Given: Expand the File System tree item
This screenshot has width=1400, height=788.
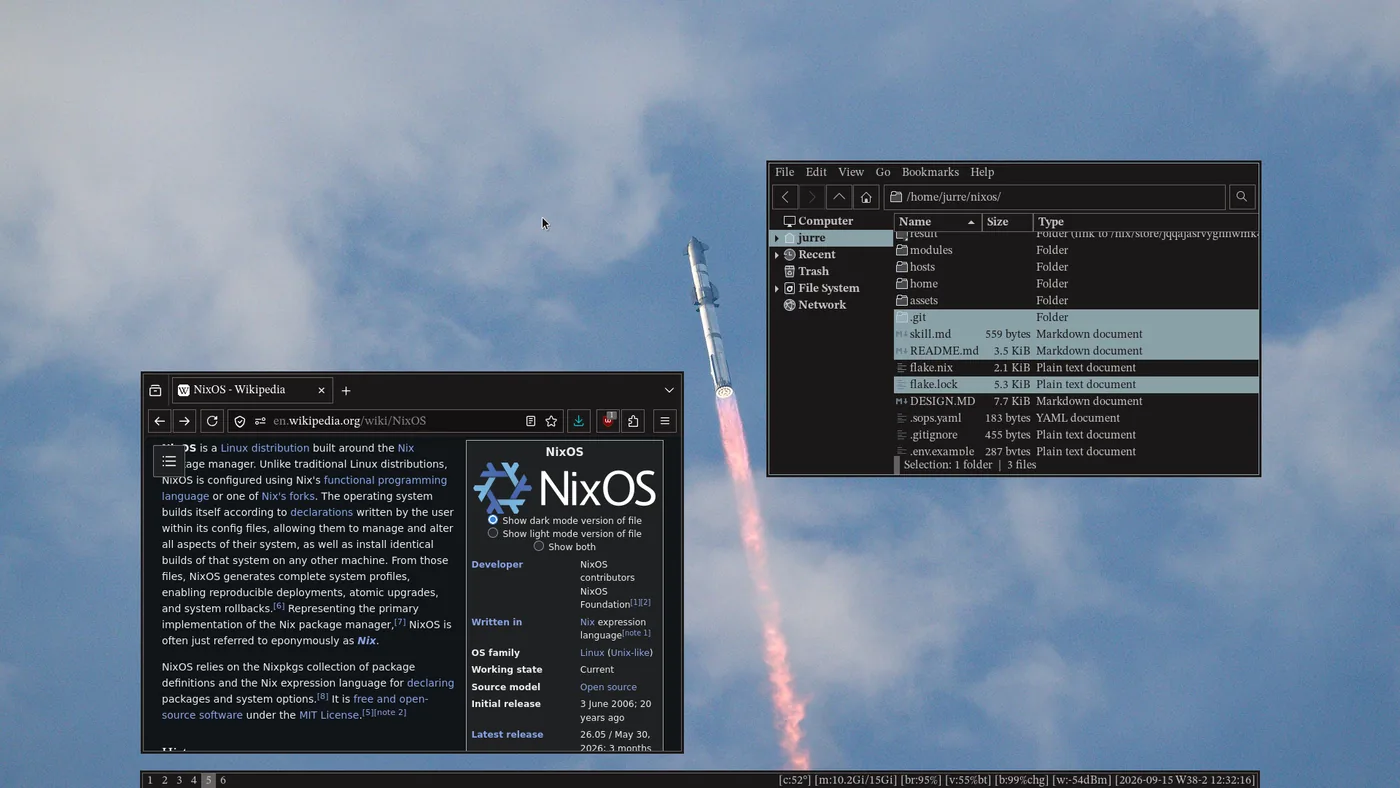Looking at the screenshot, I should pyautogui.click(x=777, y=288).
